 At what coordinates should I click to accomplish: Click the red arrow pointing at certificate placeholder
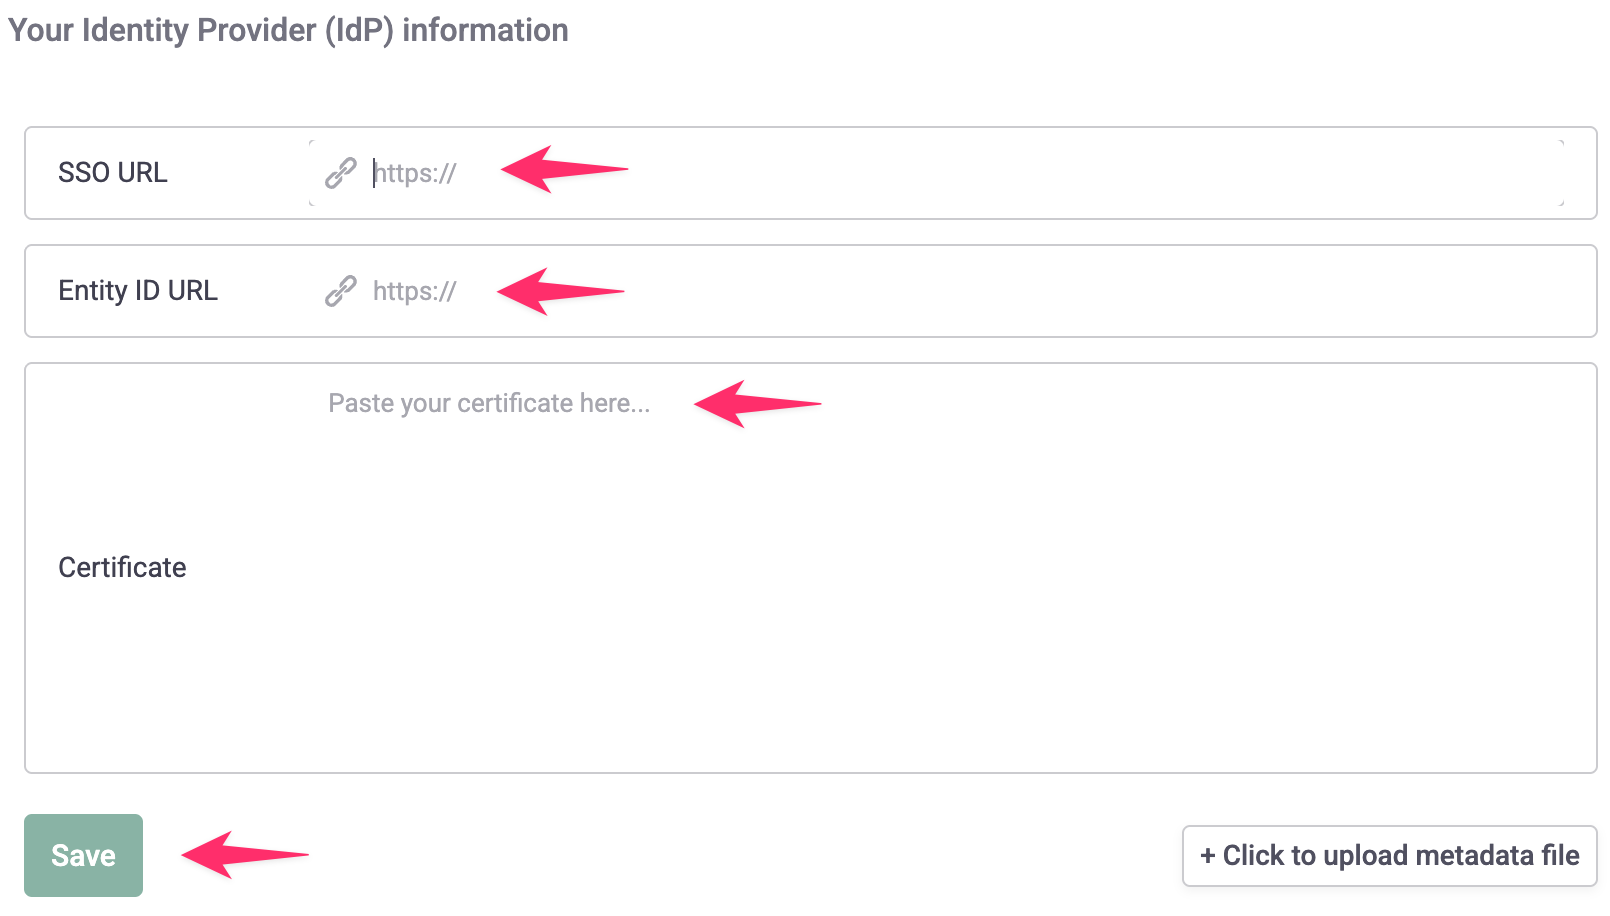pos(757,404)
